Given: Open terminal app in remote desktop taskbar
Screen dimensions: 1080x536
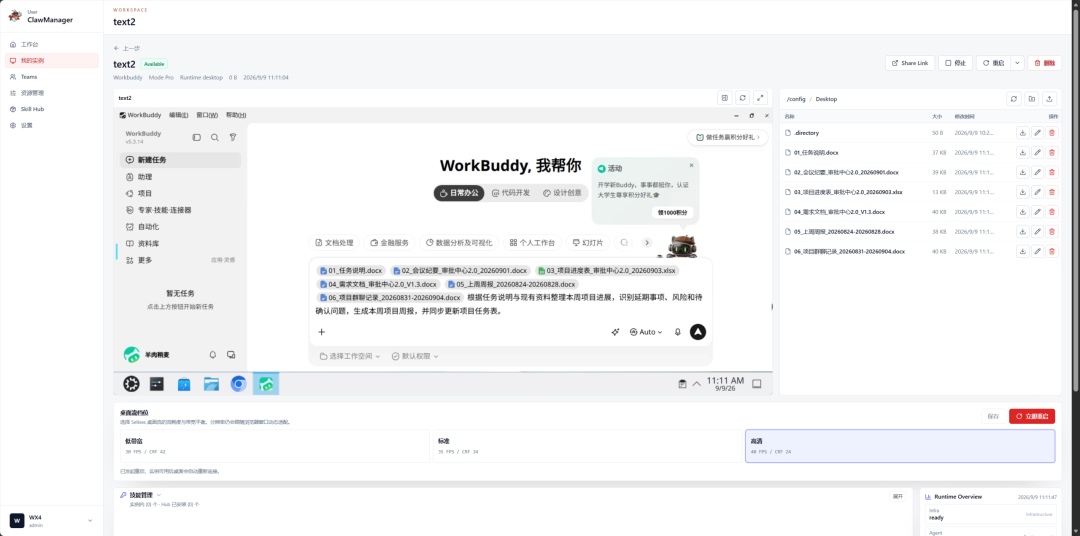Looking at the screenshot, I should coord(157,384).
